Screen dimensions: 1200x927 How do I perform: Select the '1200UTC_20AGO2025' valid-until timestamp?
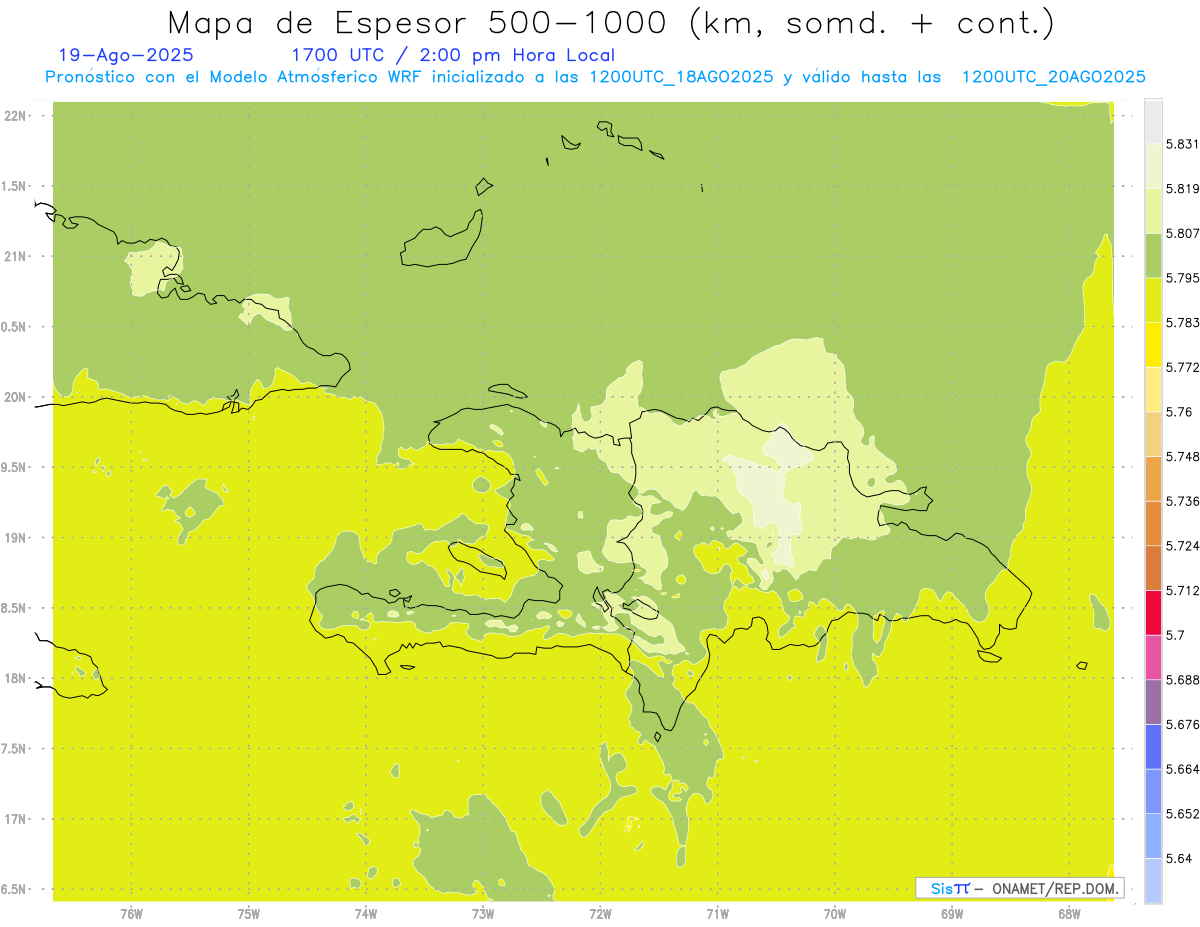[1053, 77]
